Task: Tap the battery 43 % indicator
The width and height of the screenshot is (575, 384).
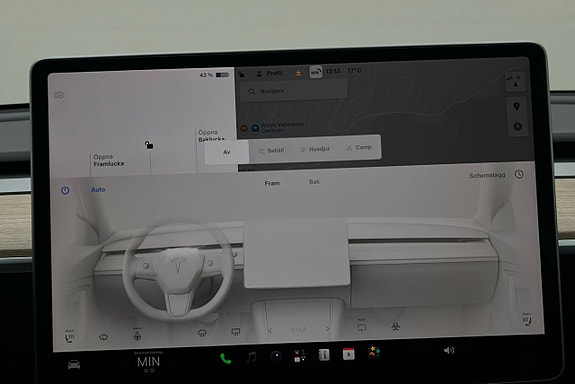Action: tap(214, 75)
